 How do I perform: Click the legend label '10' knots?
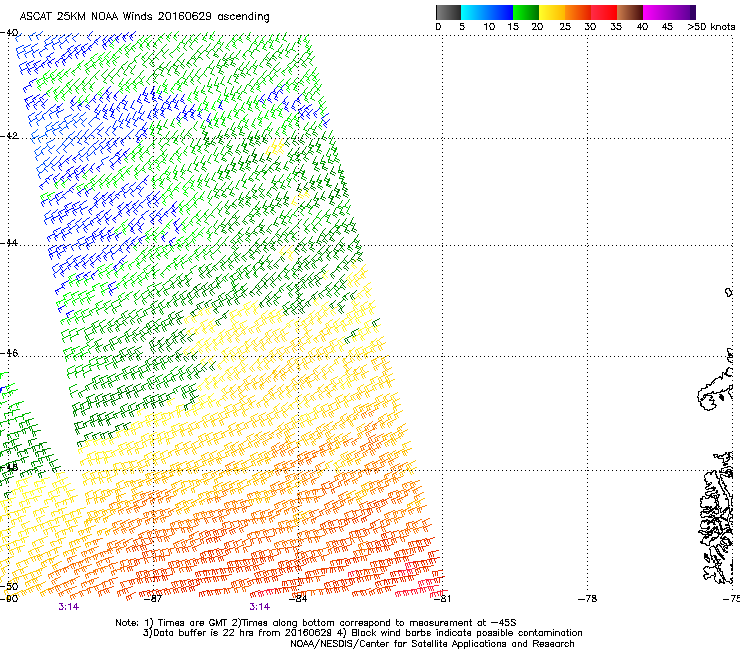click(x=489, y=27)
